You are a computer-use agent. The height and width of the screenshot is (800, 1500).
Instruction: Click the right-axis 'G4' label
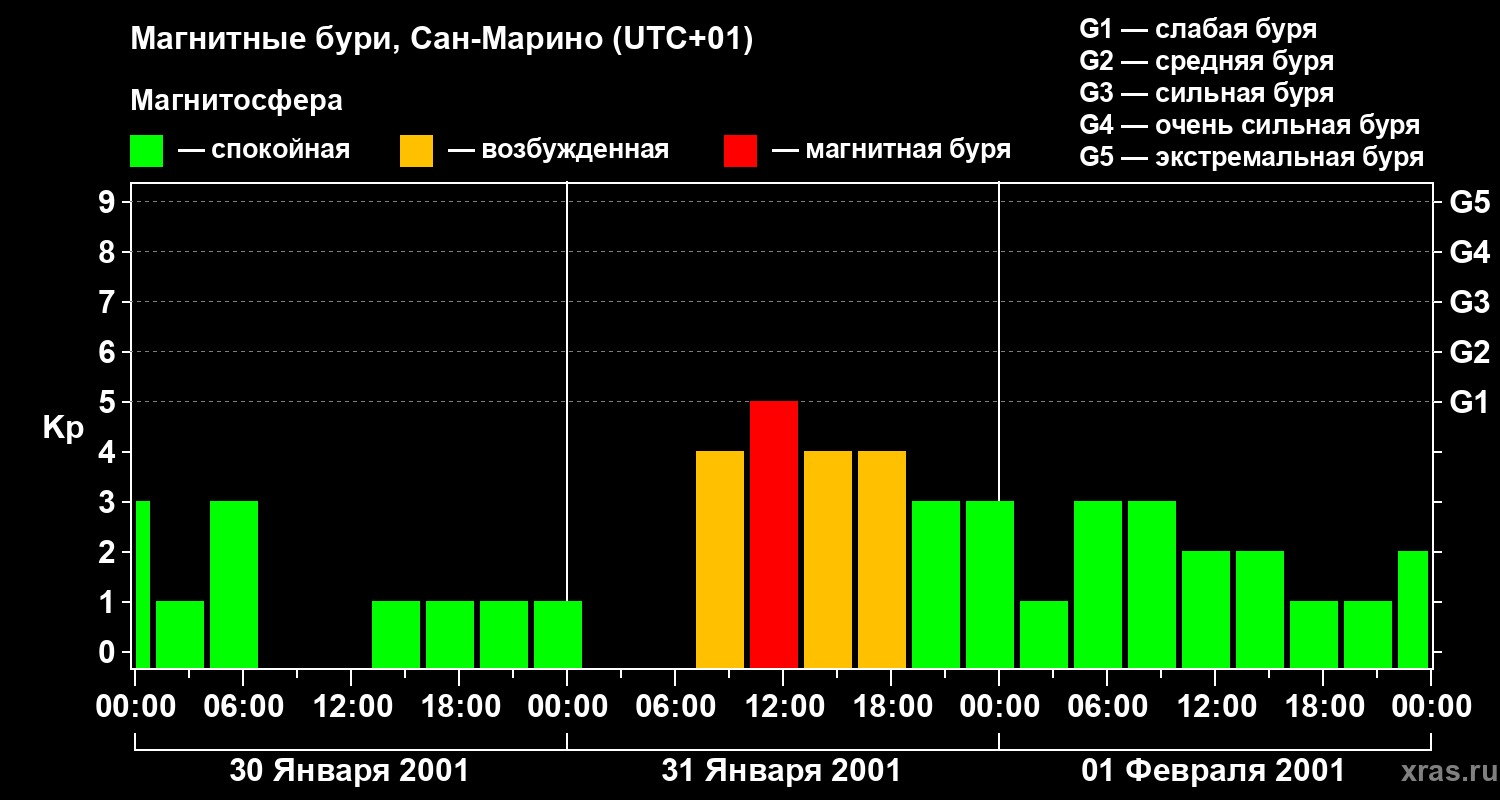(1469, 252)
